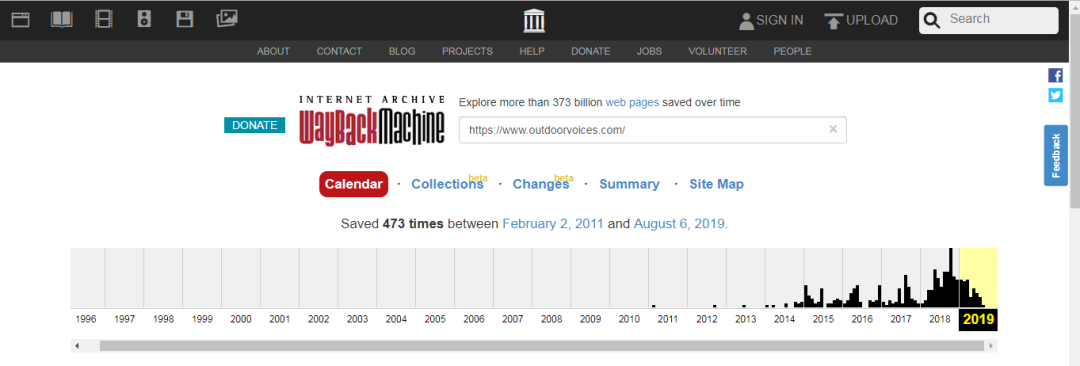
Task: Open the Audio speaker icon
Action: tap(143, 19)
